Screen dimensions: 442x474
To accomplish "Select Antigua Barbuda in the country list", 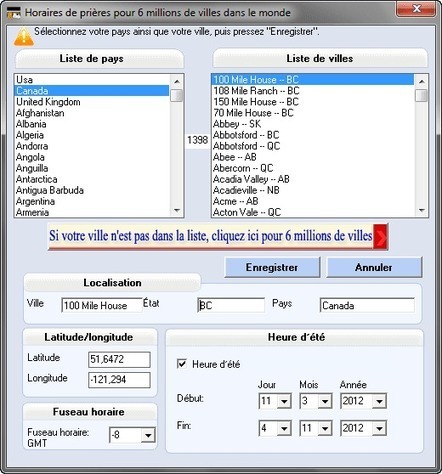I will pos(92,190).
